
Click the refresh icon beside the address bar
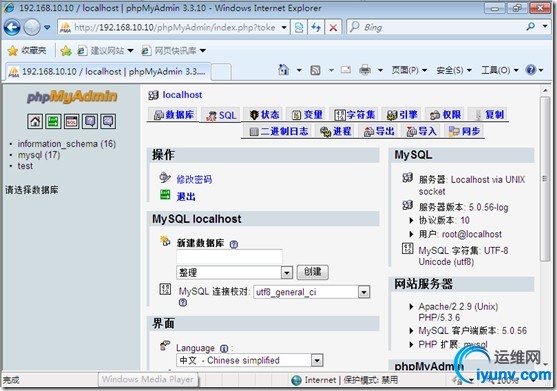[316, 27]
